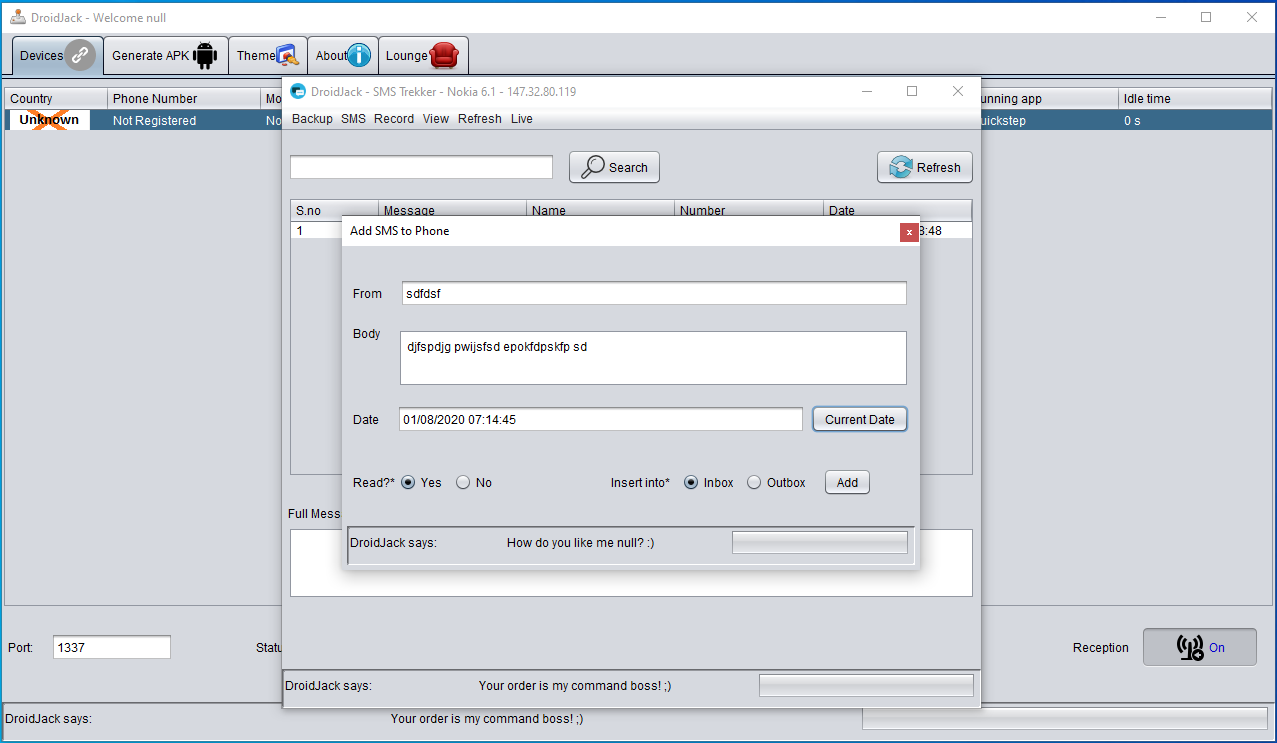Open the Backup menu in SMS Trekker
This screenshot has width=1277, height=743.
312,119
